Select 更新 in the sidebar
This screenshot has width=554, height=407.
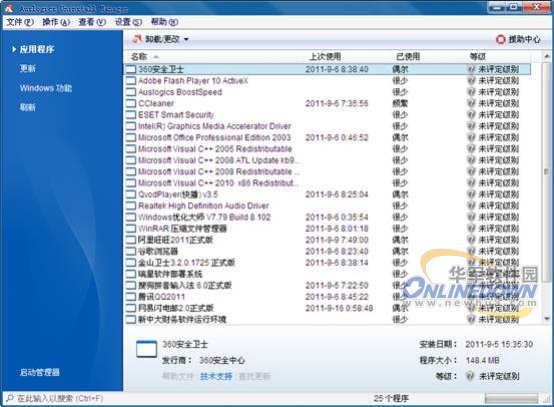pos(28,68)
